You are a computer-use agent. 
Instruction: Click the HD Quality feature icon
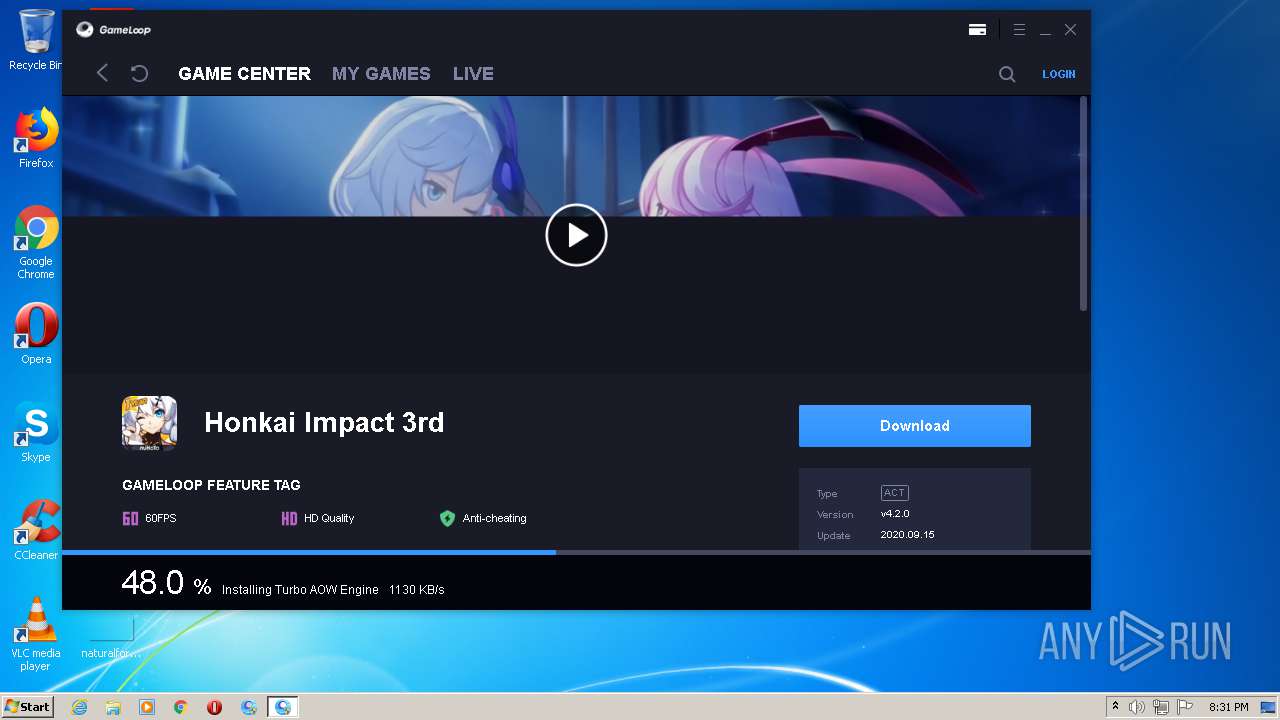tap(289, 518)
